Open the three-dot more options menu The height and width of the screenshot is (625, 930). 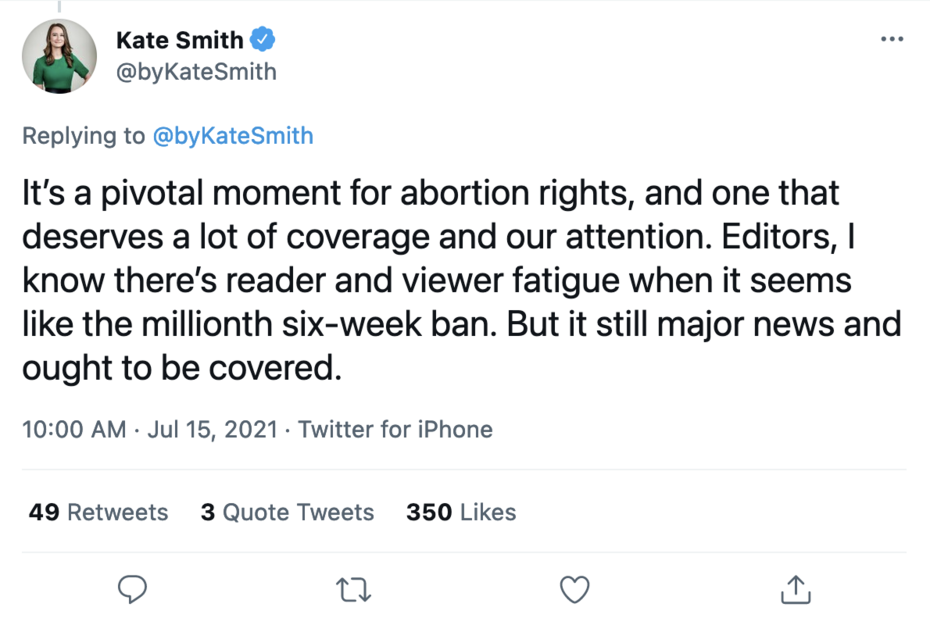[x=891, y=39]
